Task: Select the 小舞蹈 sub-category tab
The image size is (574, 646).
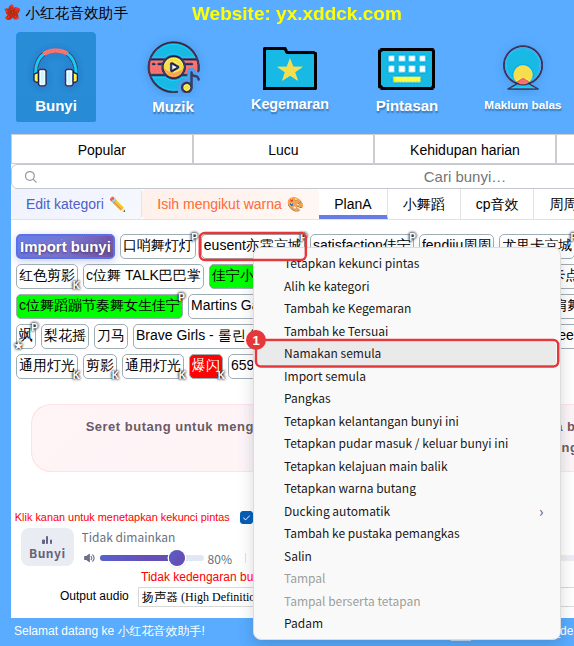Action: (424, 204)
